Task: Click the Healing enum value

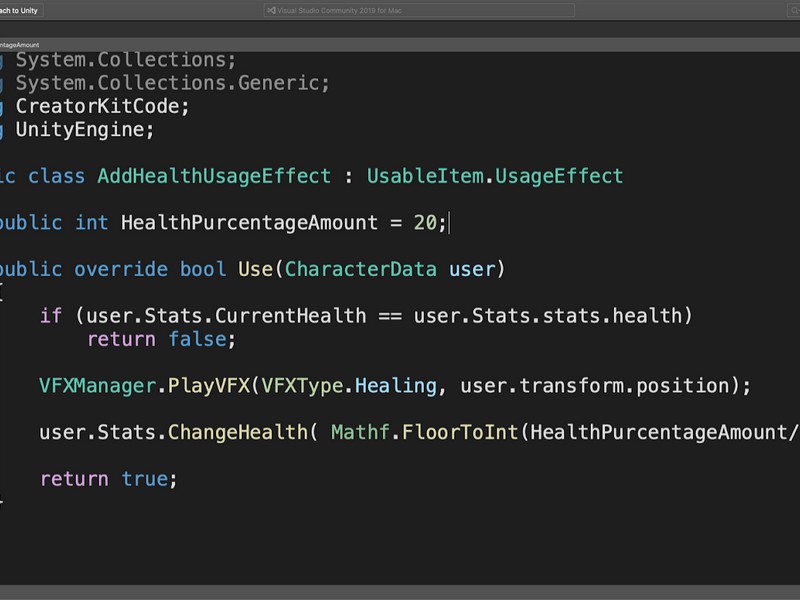Action: (x=396, y=386)
